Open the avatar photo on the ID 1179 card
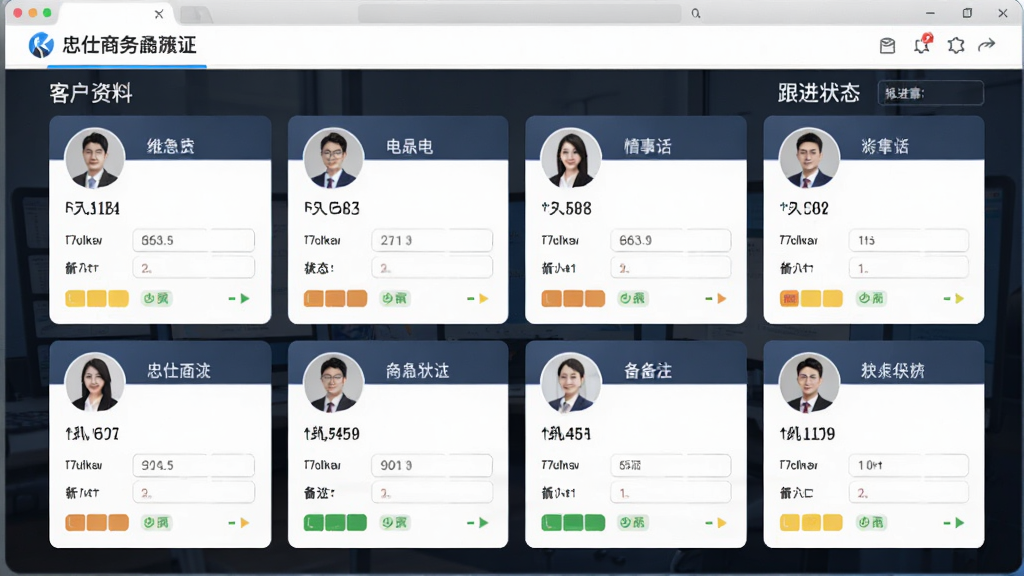This screenshot has height=576, width=1024. [809, 383]
